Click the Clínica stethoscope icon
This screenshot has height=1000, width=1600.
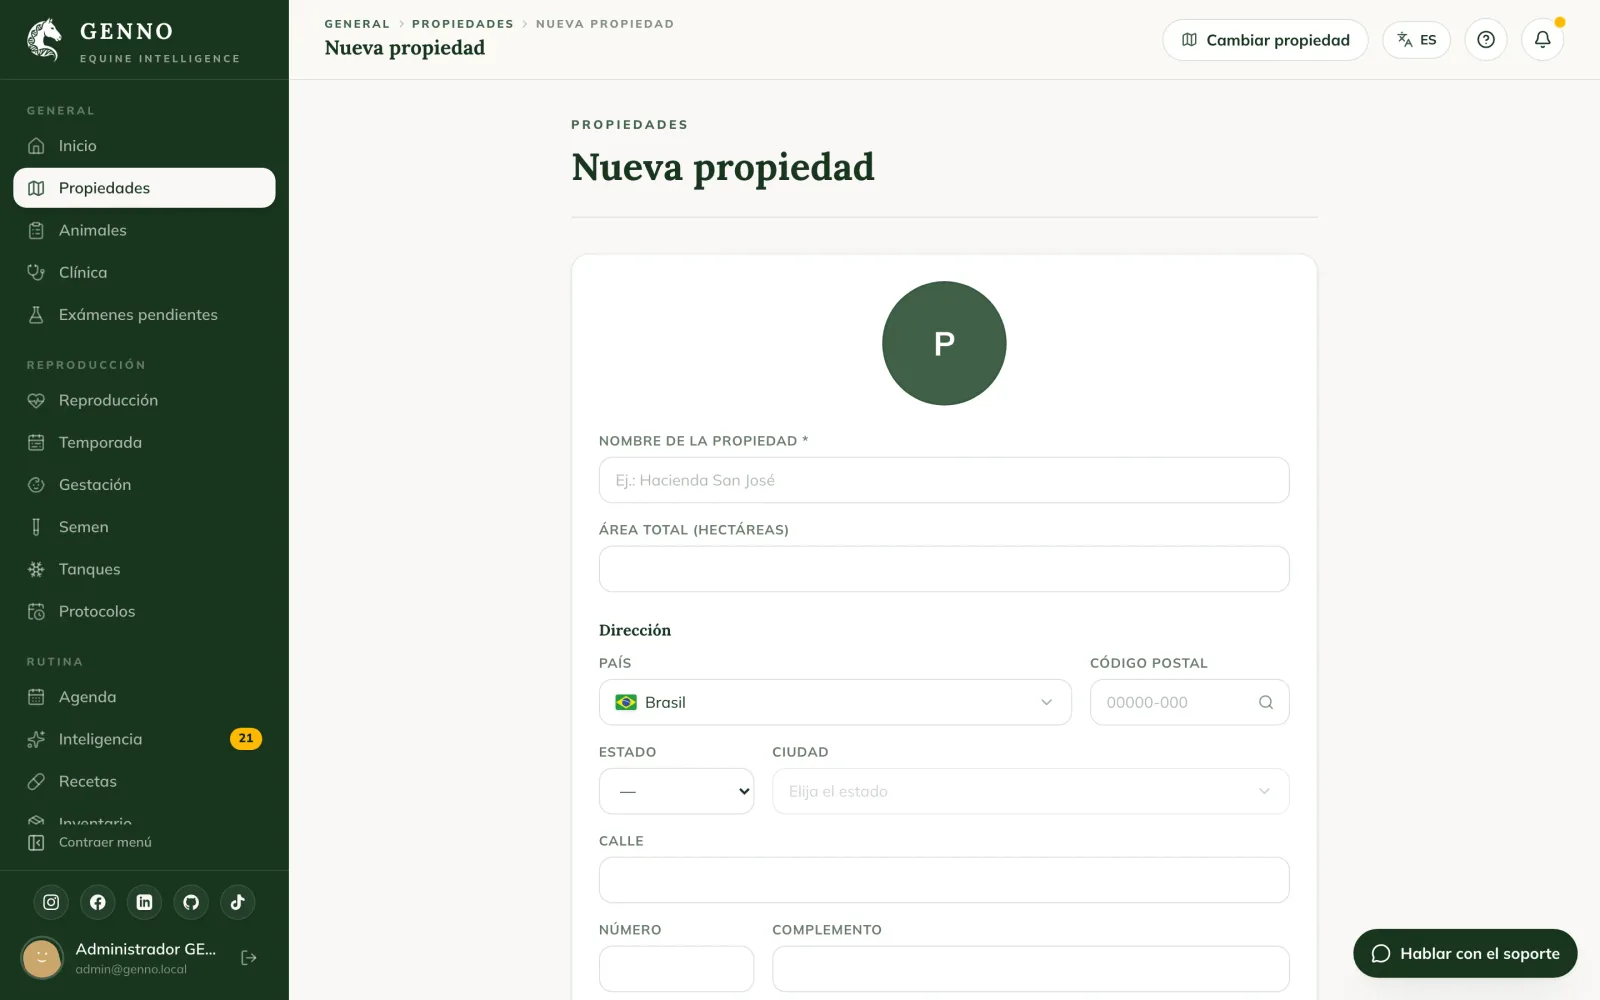coord(36,272)
